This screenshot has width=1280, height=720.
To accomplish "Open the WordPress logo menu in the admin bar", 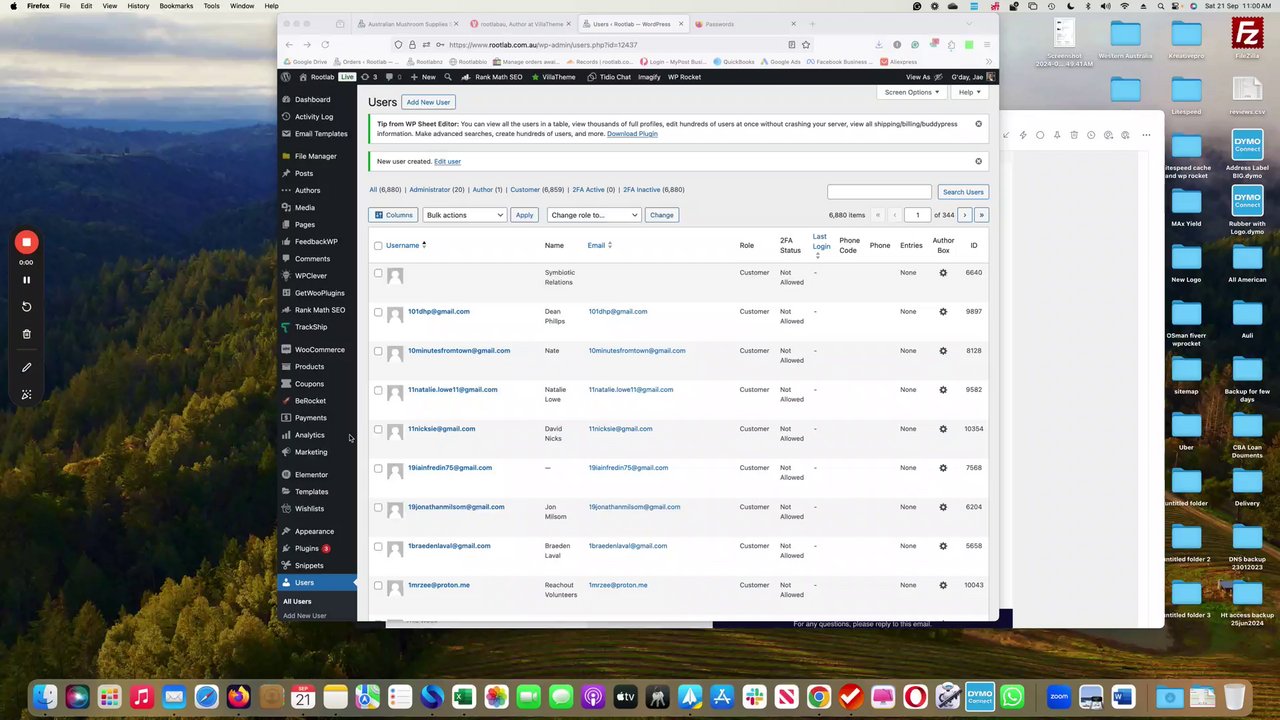I will (286, 77).
